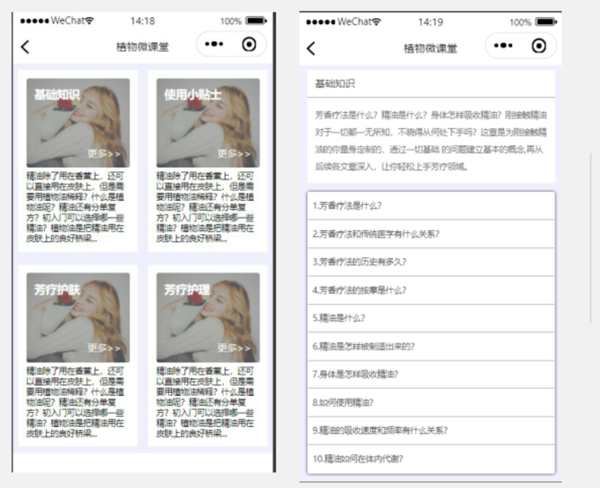Go back using arrow on 基础知识 page
The width and height of the screenshot is (600, 488).
pos(311,48)
